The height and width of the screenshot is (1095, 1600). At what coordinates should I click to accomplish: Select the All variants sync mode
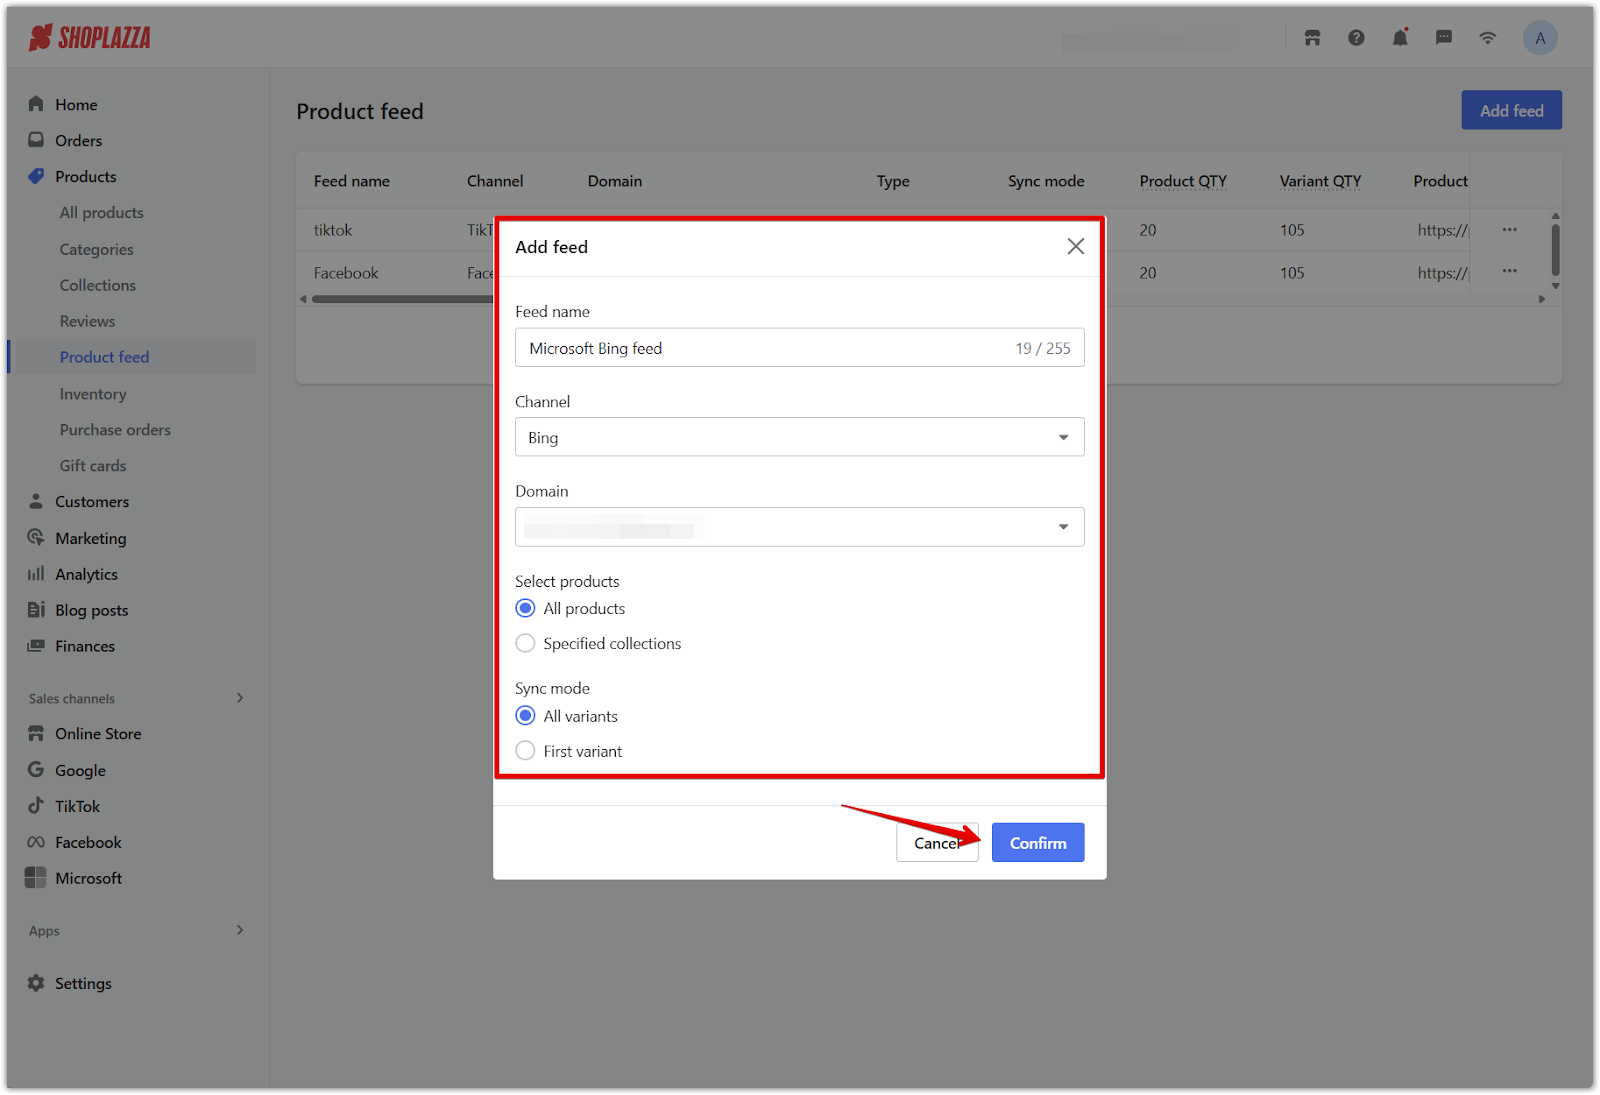pyautogui.click(x=525, y=715)
